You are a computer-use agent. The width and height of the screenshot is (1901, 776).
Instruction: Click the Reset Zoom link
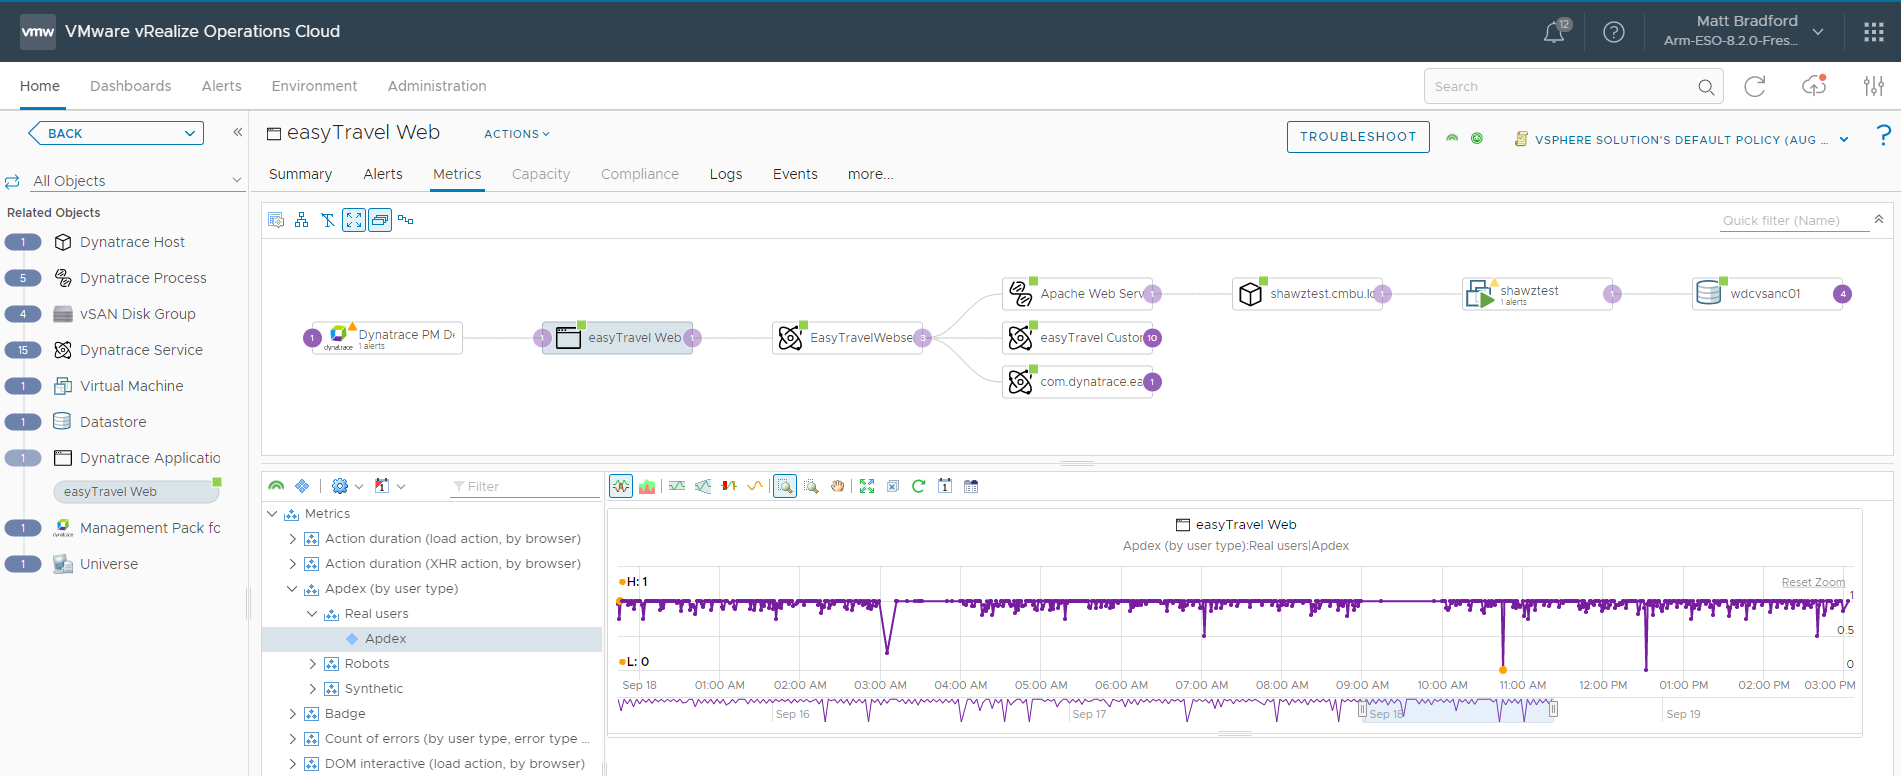click(1812, 582)
